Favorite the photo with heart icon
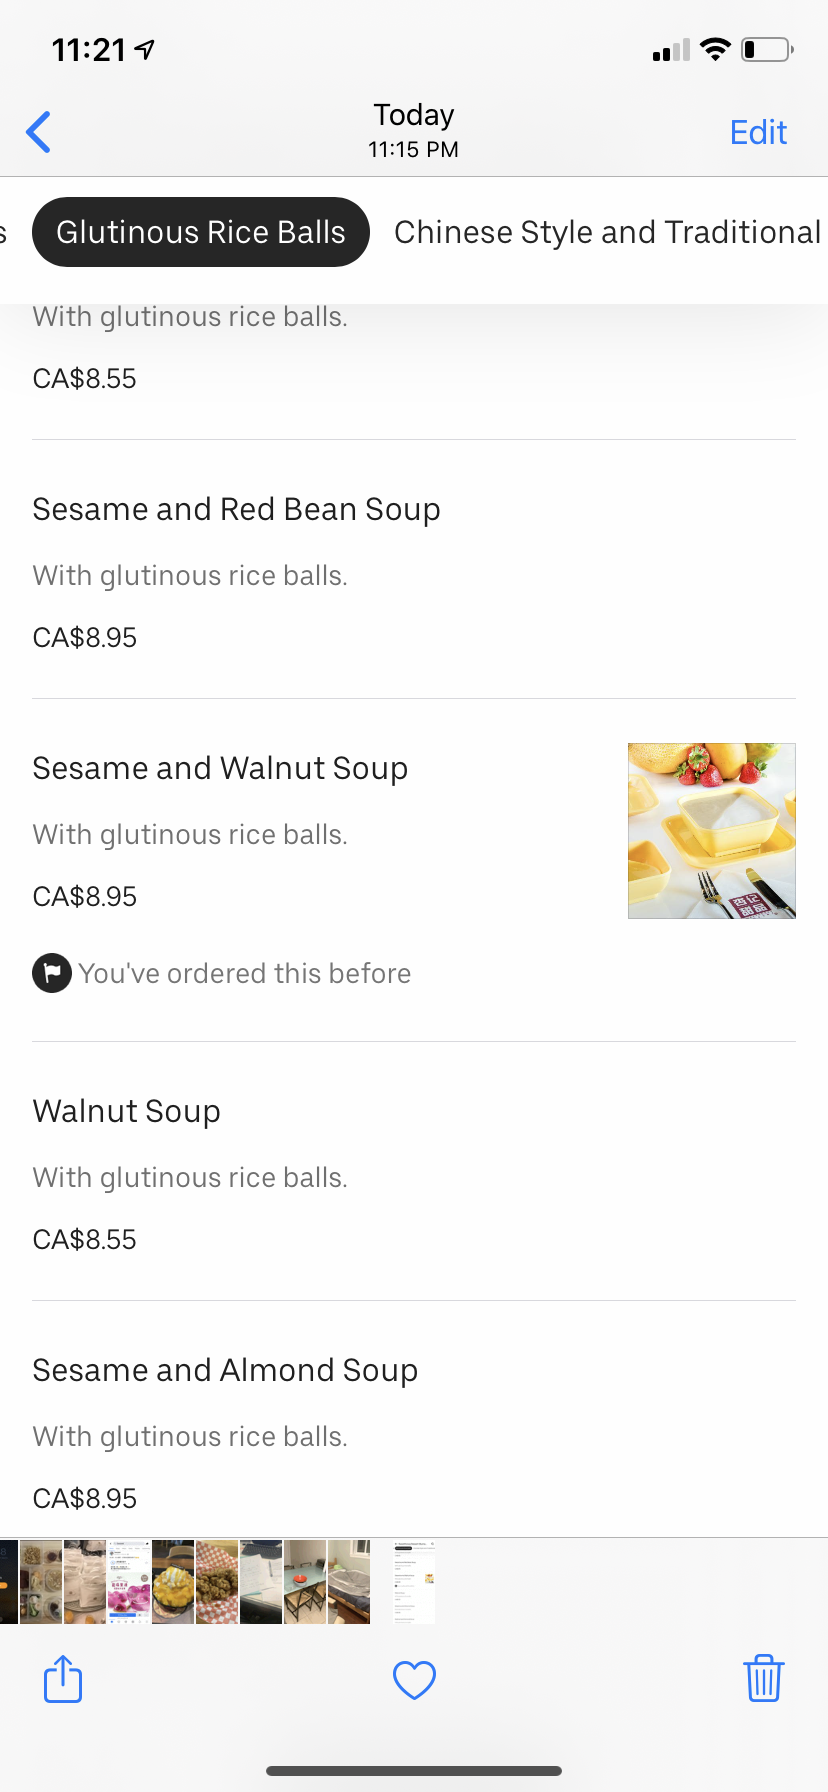Viewport: 828px width, 1792px height. [x=414, y=1680]
